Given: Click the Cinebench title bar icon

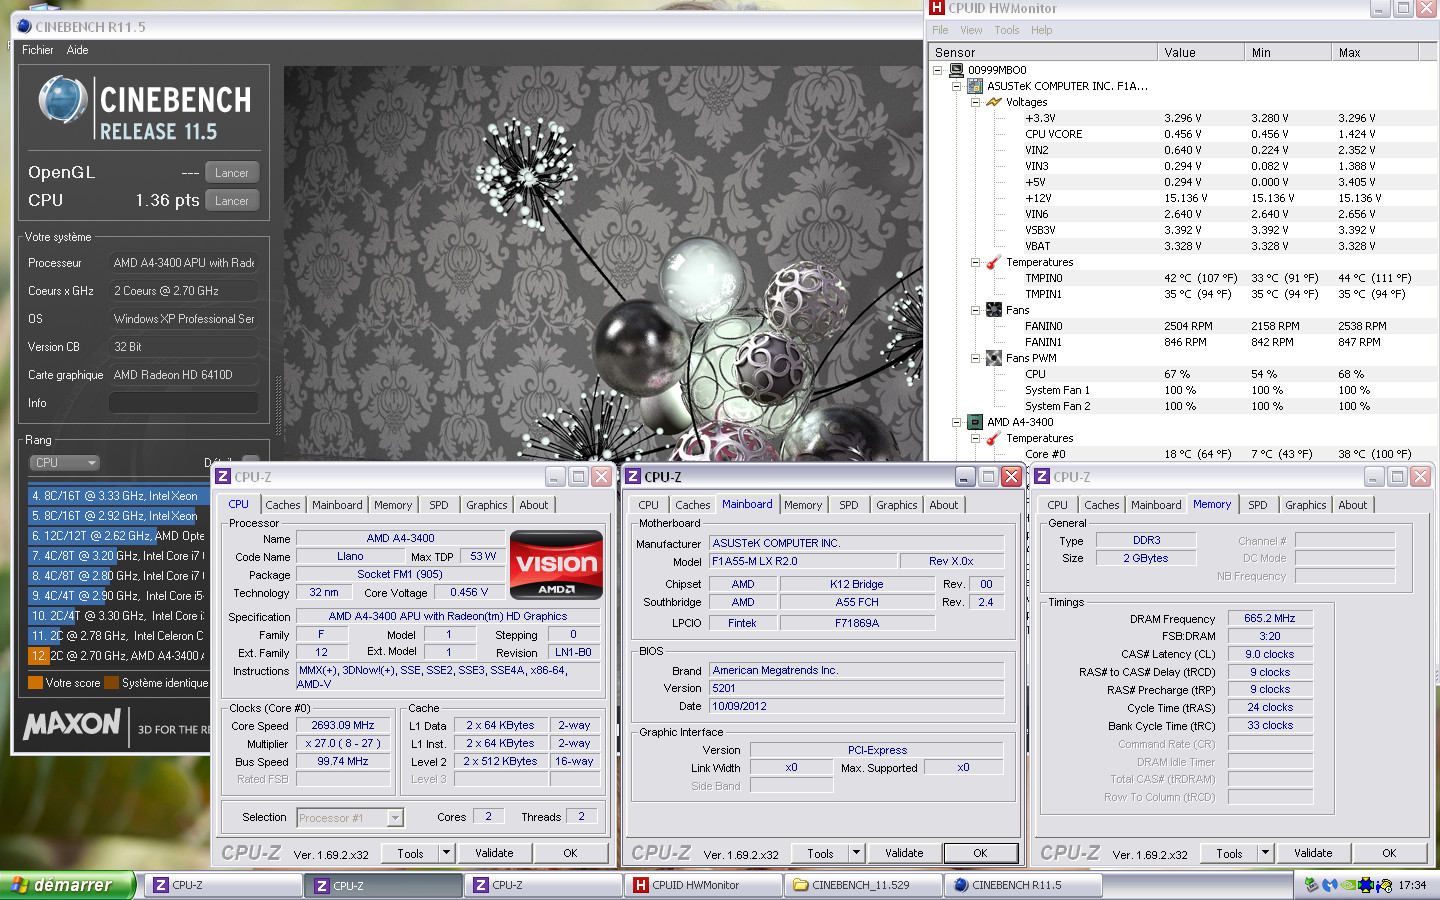Looking at the screenshot, I should click(x=24, y=27).
